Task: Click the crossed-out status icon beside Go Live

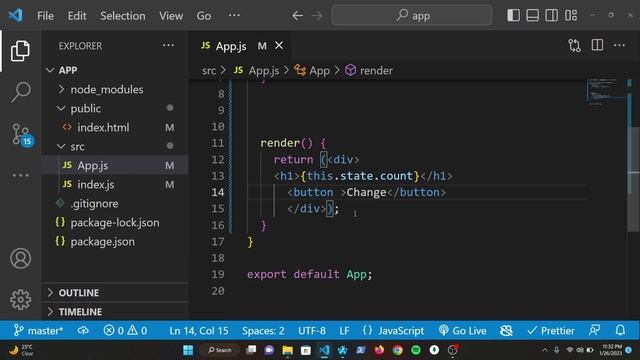Action: (506, 331)
